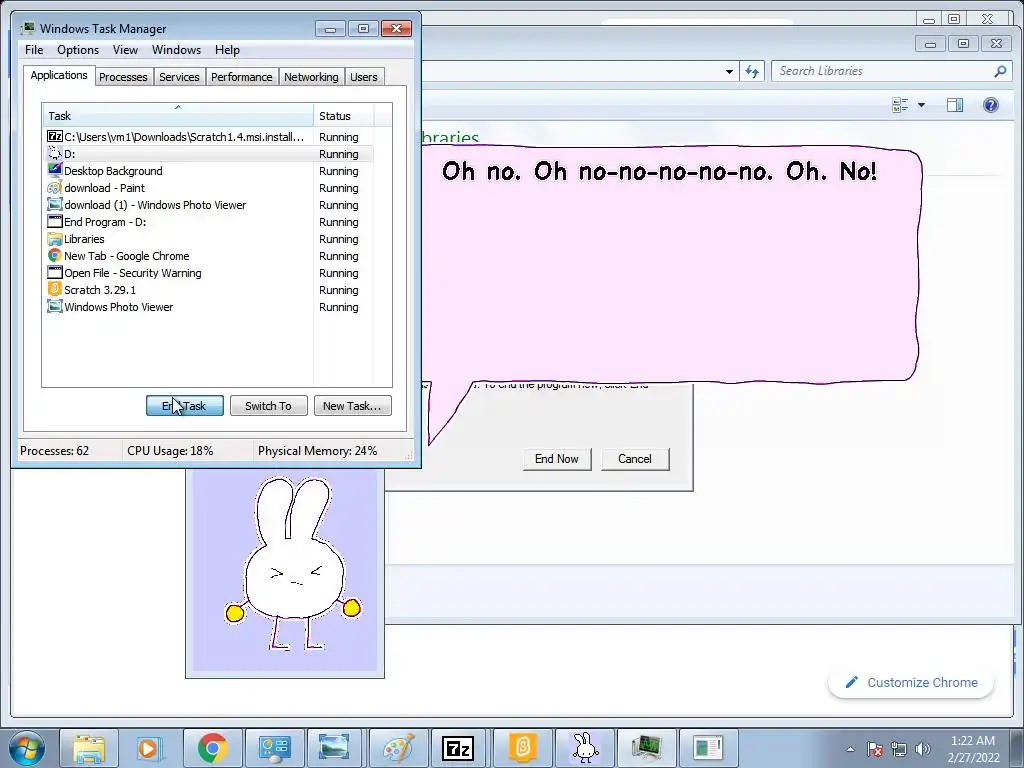
Task: Expand the address bar history dropdown
Action: pyautogui.click(x=729, y=71)
